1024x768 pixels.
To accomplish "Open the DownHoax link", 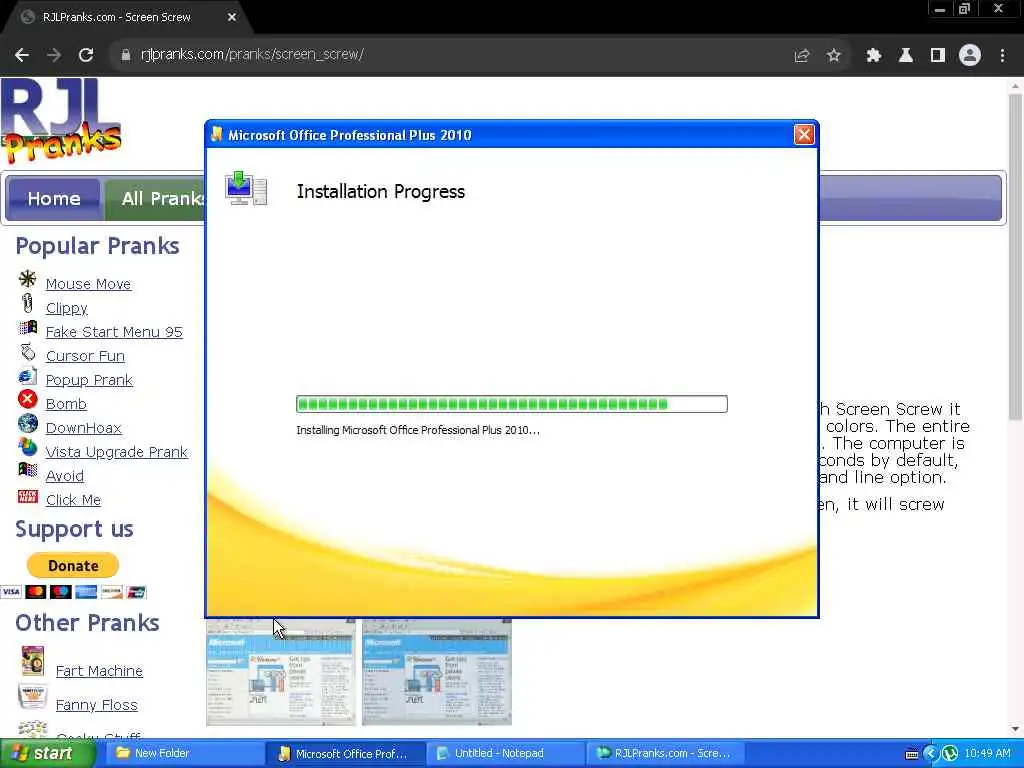I will coord(84,428).
